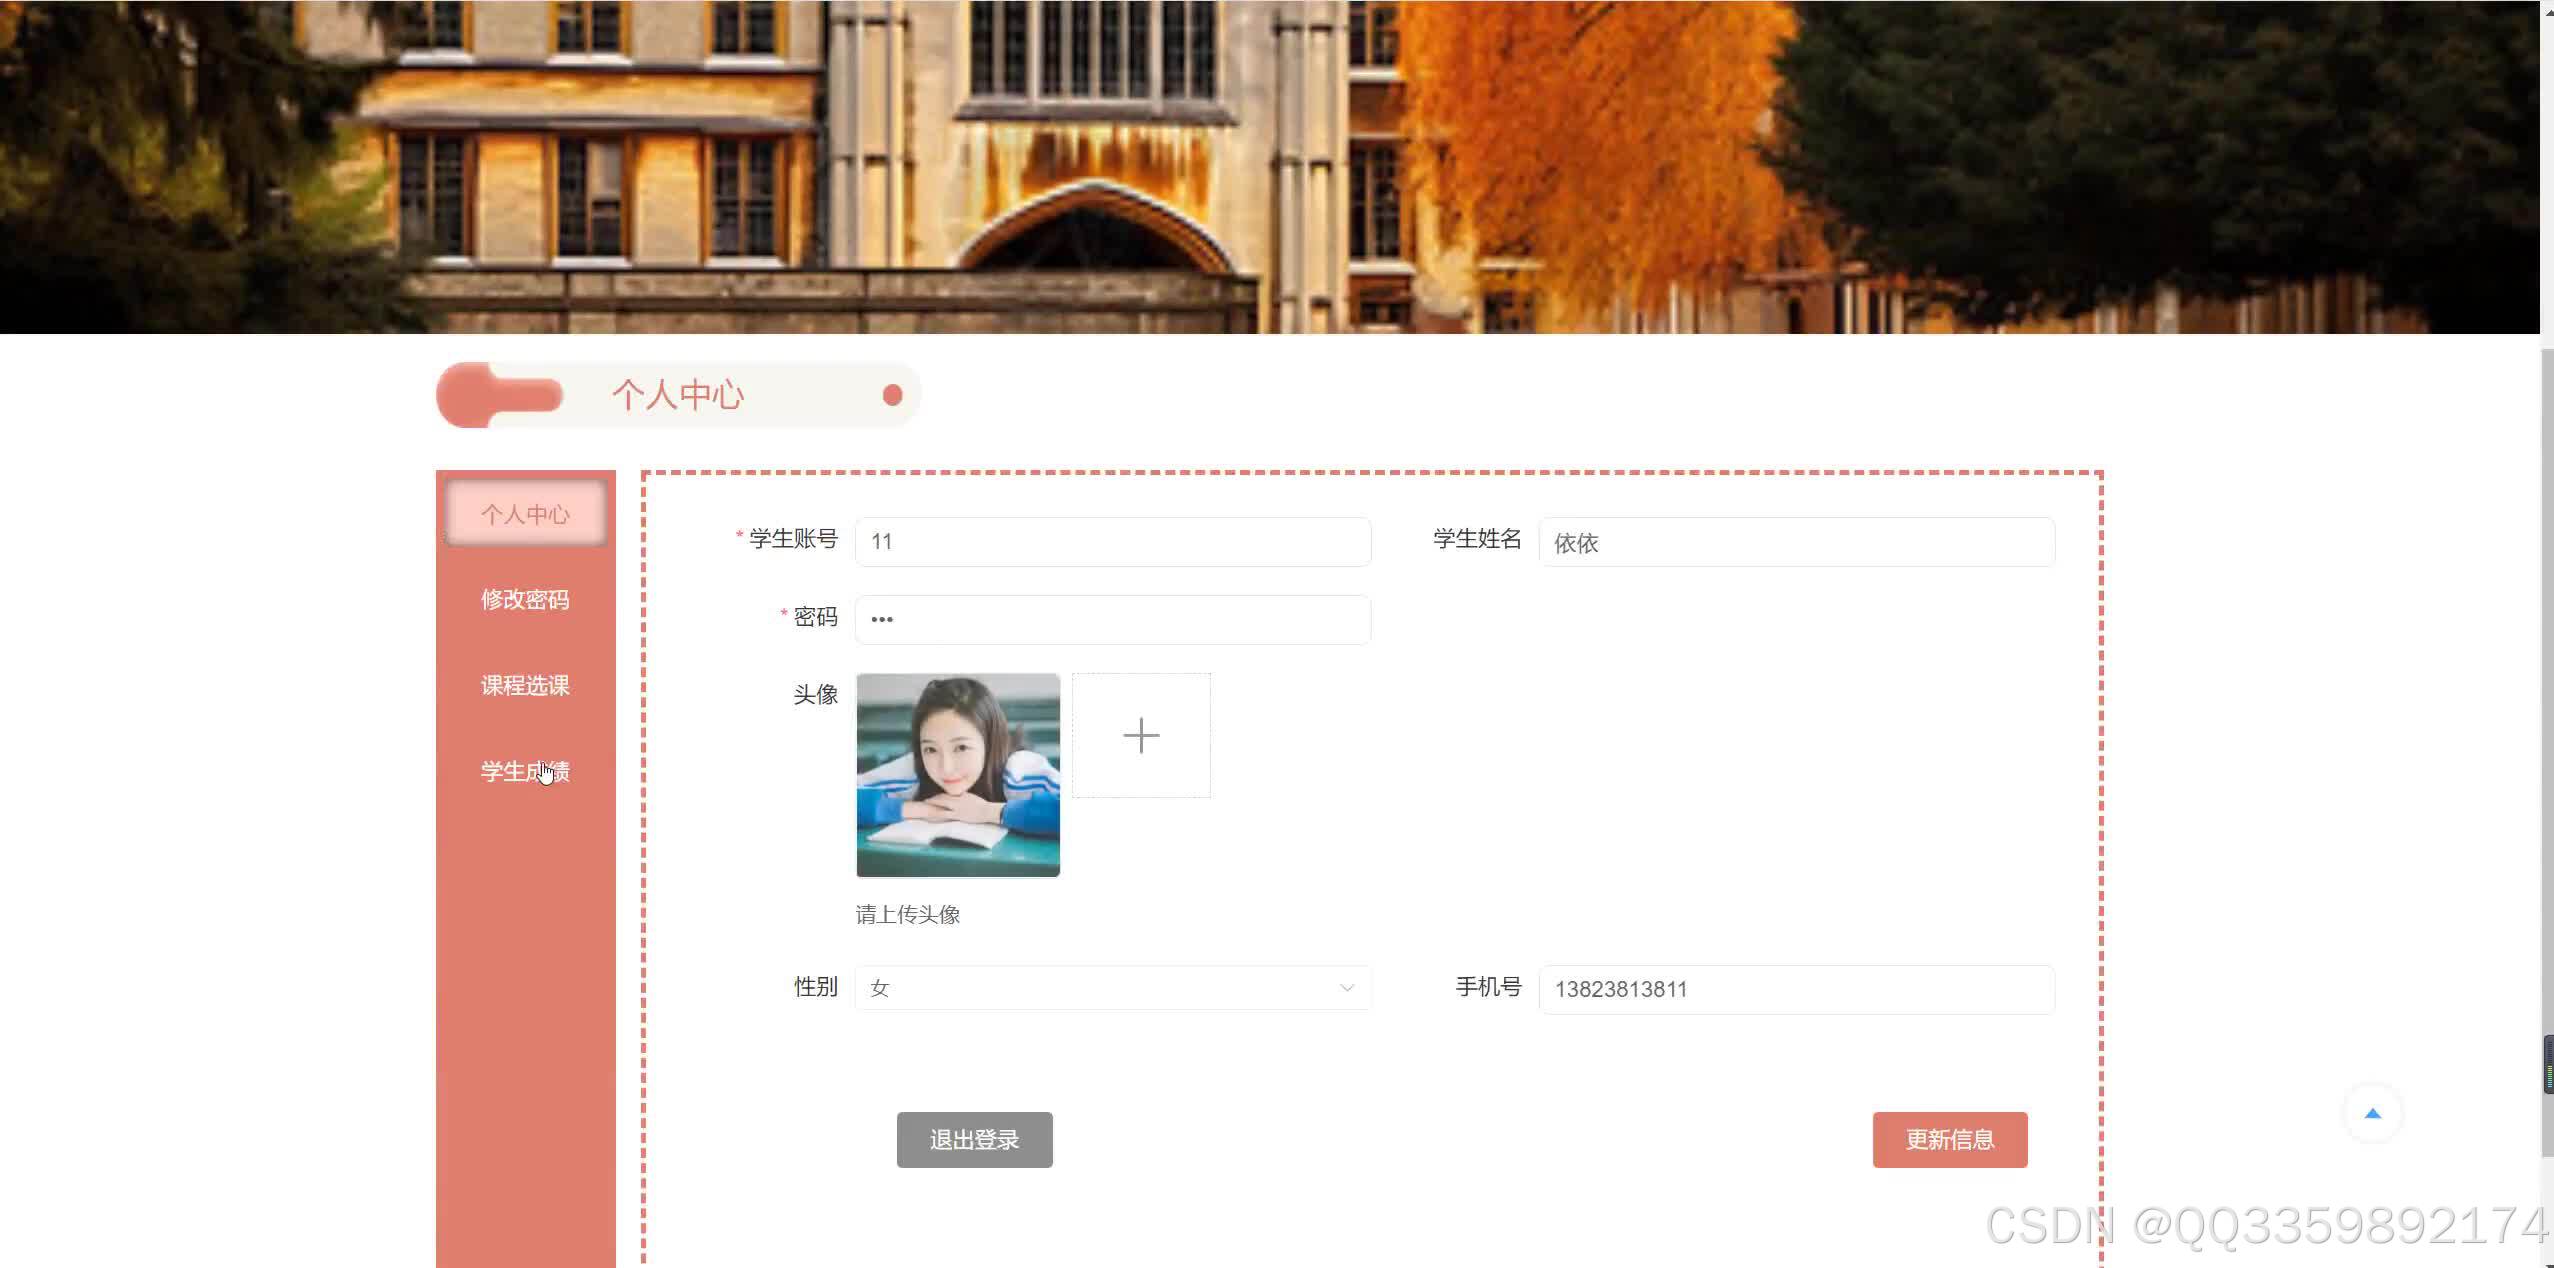Click into the 密码 password field
Image resolution: width=2554 pixels, height=1268 pixels.
(1112, 620)
